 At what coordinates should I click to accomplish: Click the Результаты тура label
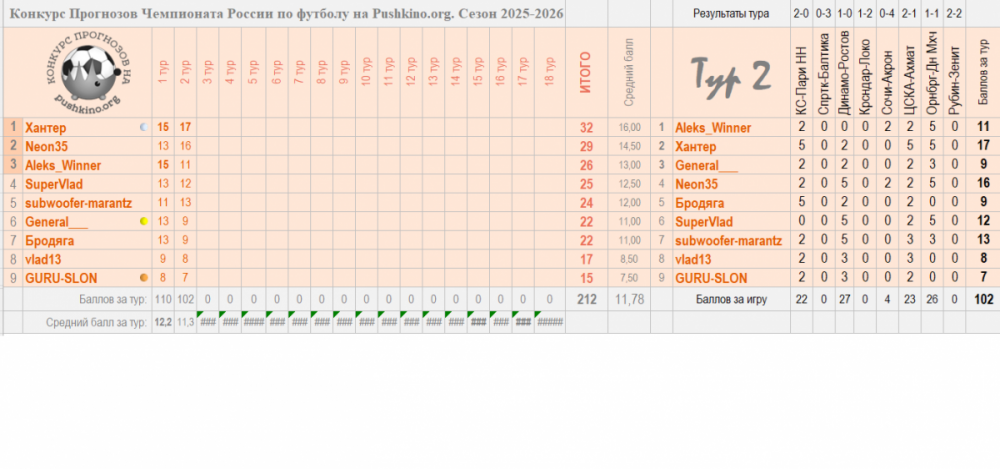point(730,13)
